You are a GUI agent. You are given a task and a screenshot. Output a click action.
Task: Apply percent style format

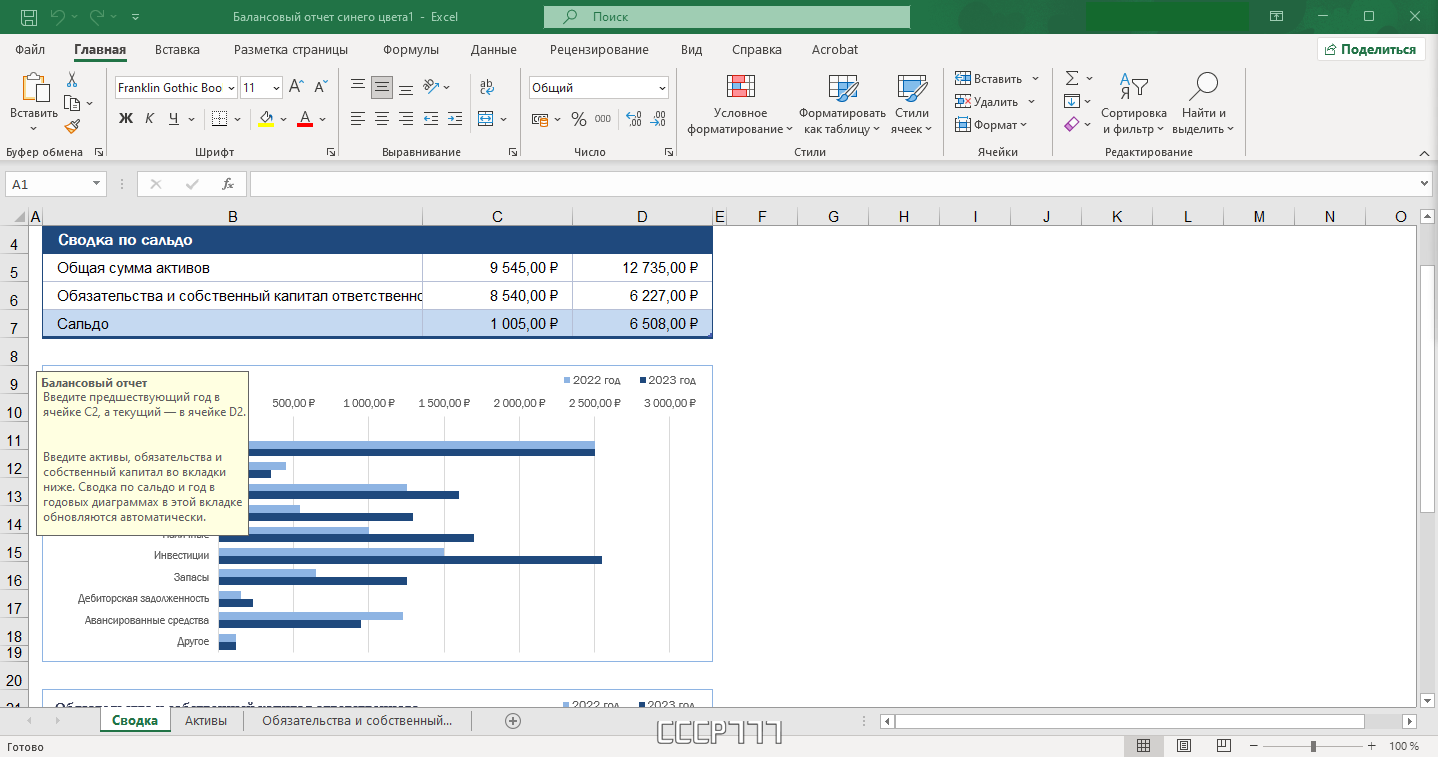point(578,119)
